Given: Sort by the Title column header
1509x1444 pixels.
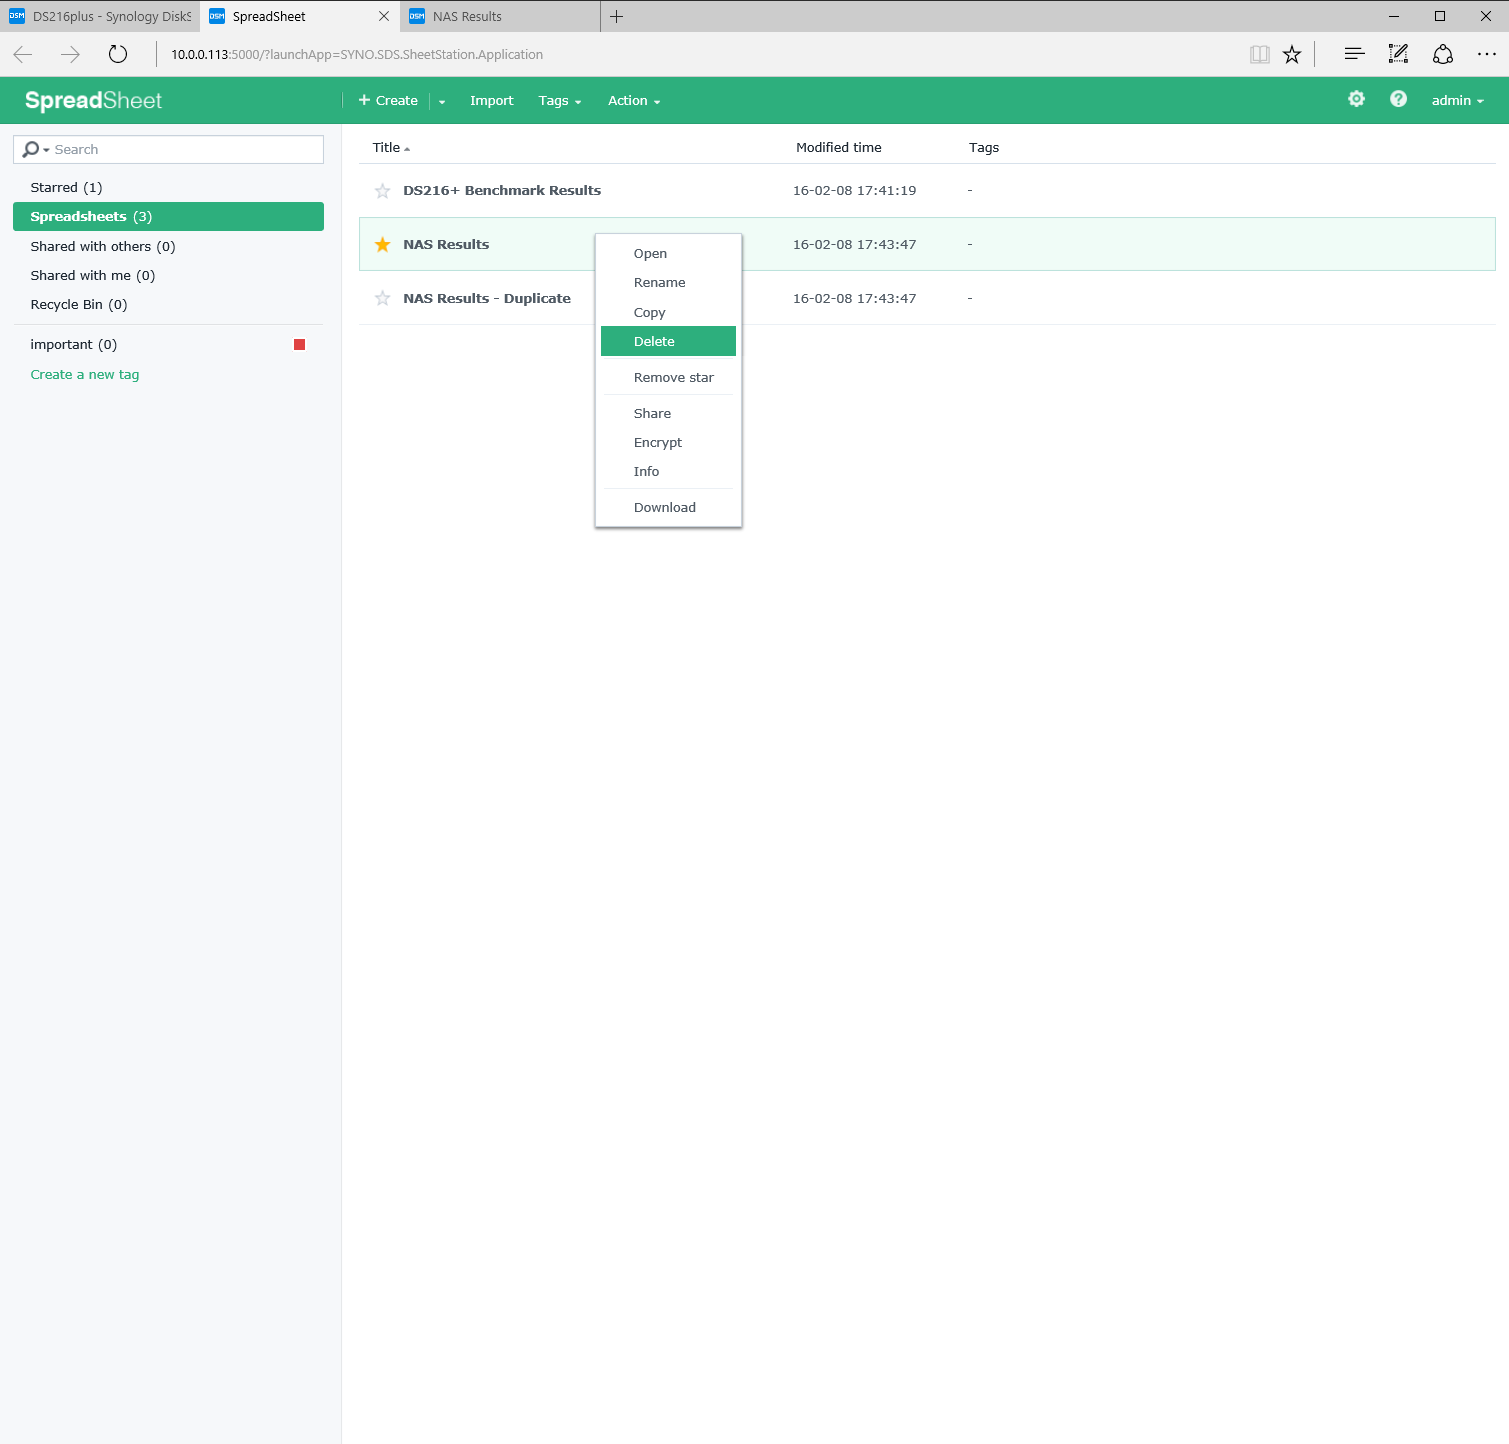Looking at the screenshot, I should click(391, 148).
